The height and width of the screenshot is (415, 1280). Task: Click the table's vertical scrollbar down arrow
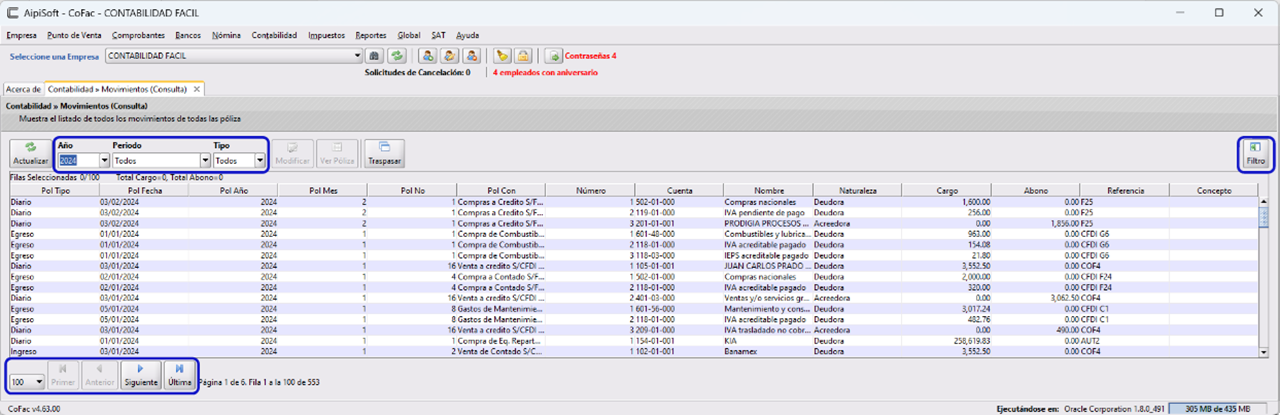[x=1264, y=352]
